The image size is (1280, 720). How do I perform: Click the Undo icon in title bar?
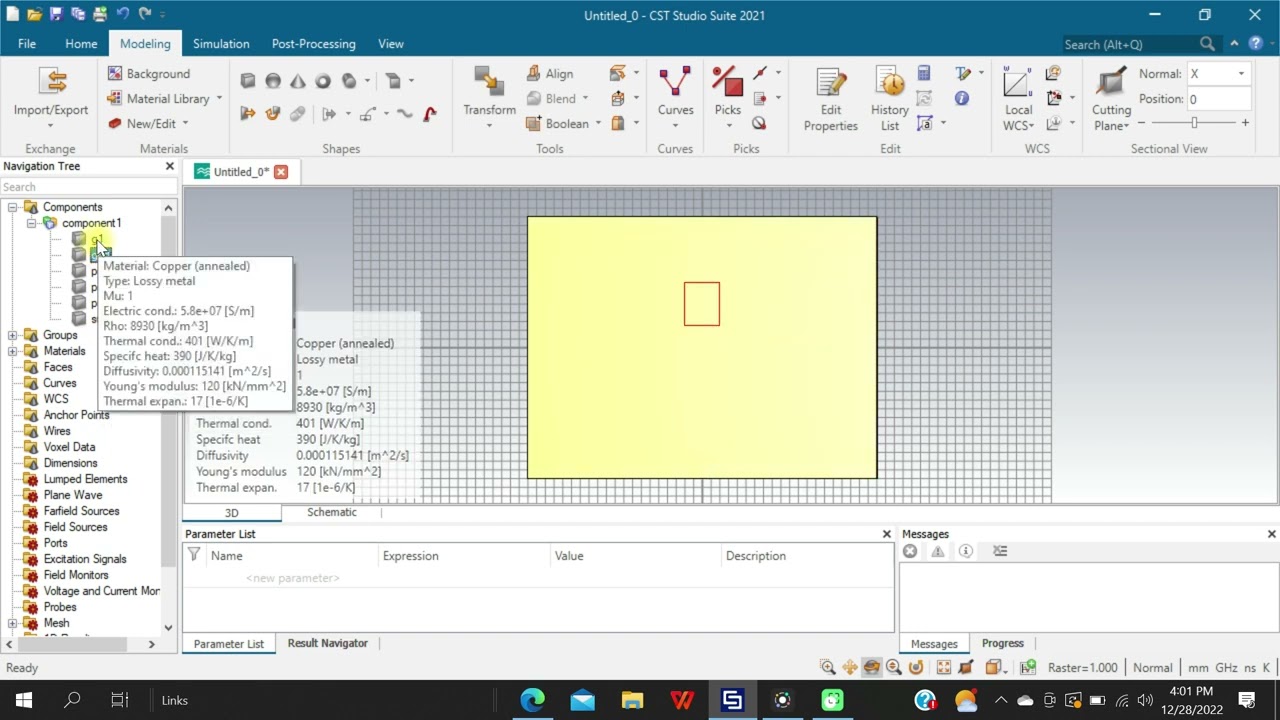coord(122,14)
